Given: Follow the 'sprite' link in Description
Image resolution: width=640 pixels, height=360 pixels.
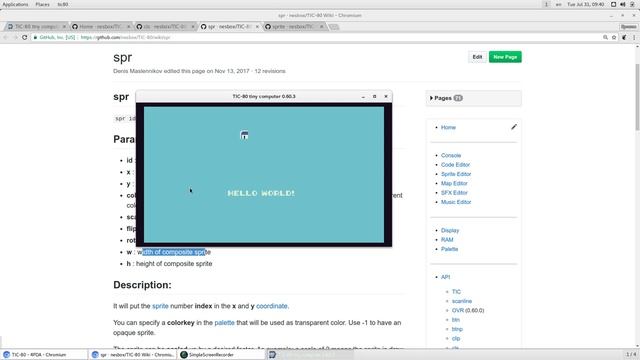Looking at the screenshot, I should pyautogui.click(x=160, y=306).
